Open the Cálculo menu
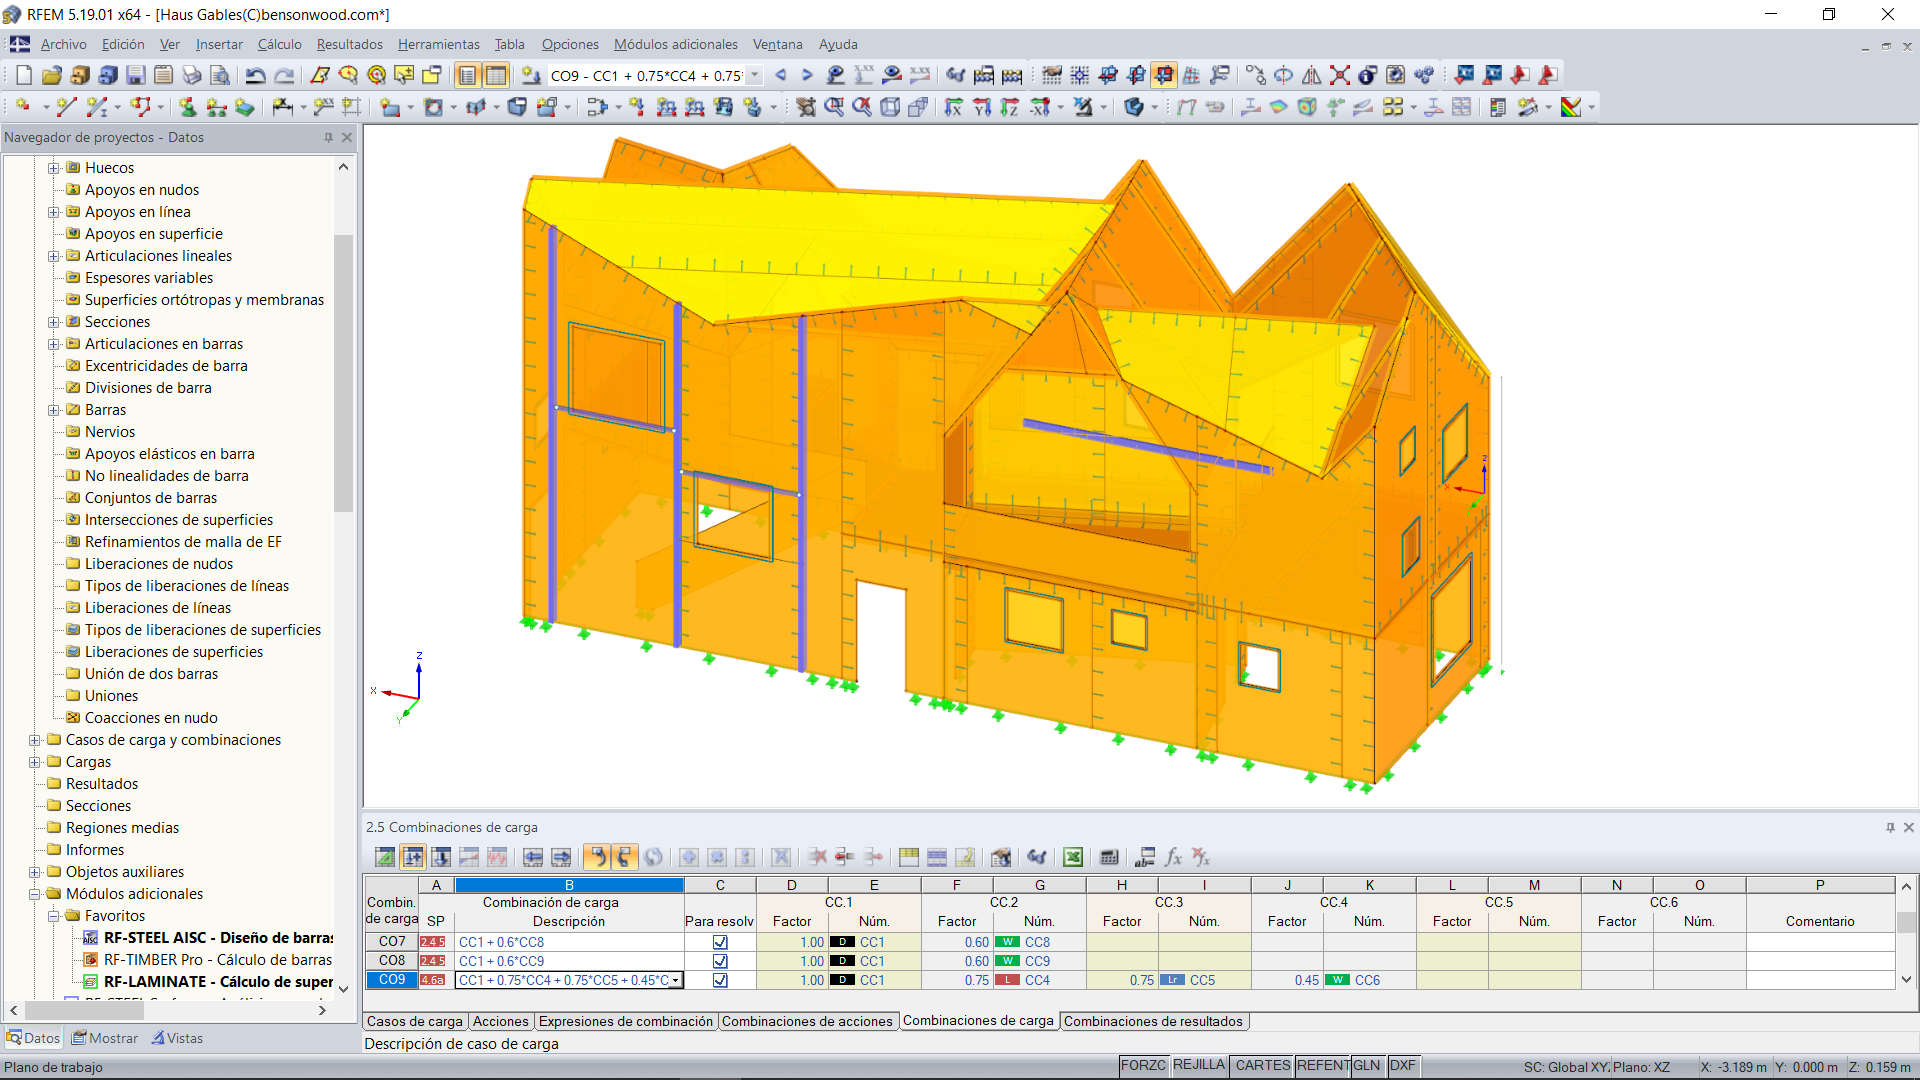Viewport: 1920px width, 1080px height. coord(279,44)
